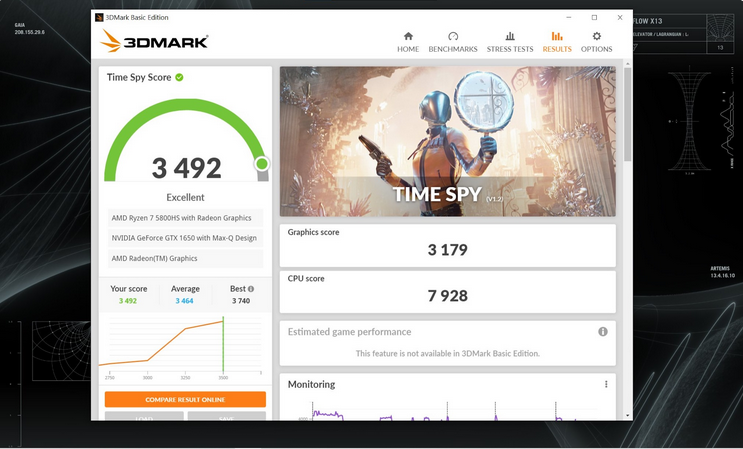Minimize the 3DMark window
This screenshot has height=449, width=743.
click(569, 18)
